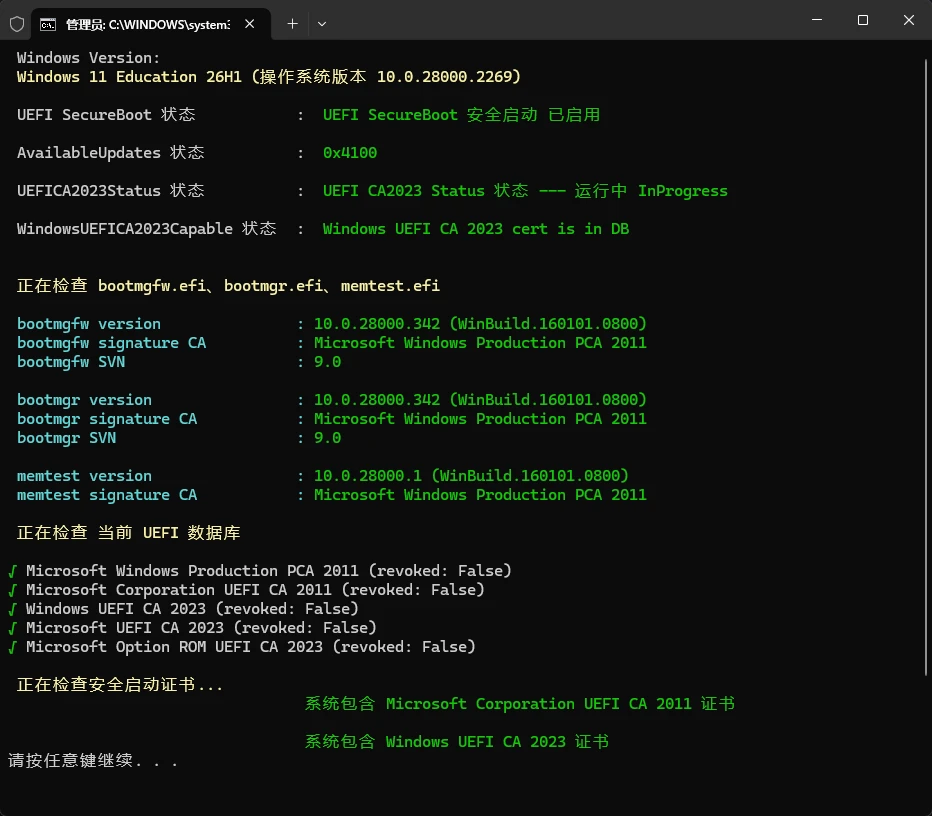
Task: Click the label 'bootmgr SVN'
Action: [x=66, y=438]
